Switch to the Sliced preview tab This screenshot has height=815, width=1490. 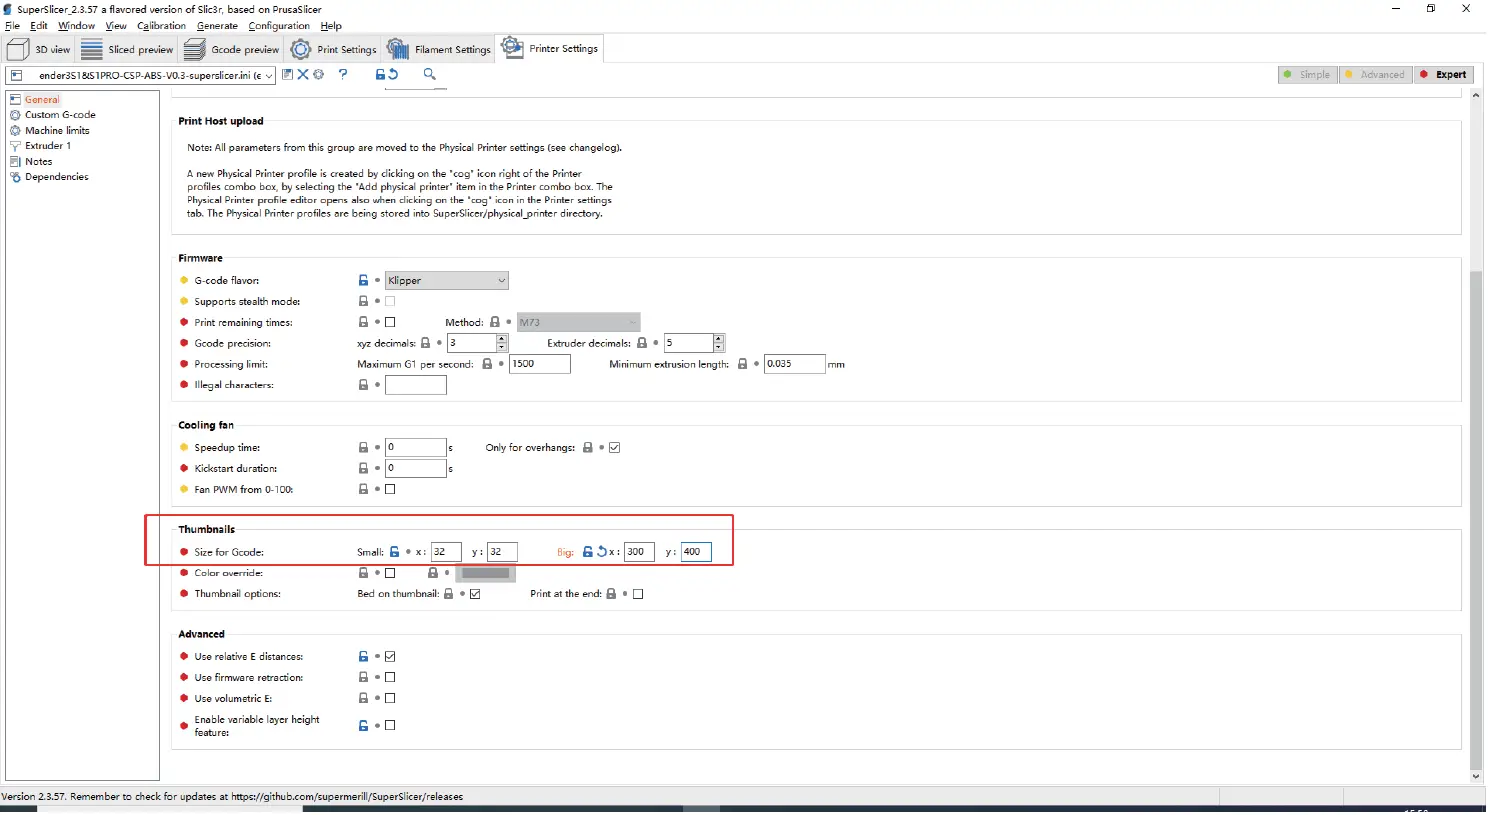pos(127,49)
